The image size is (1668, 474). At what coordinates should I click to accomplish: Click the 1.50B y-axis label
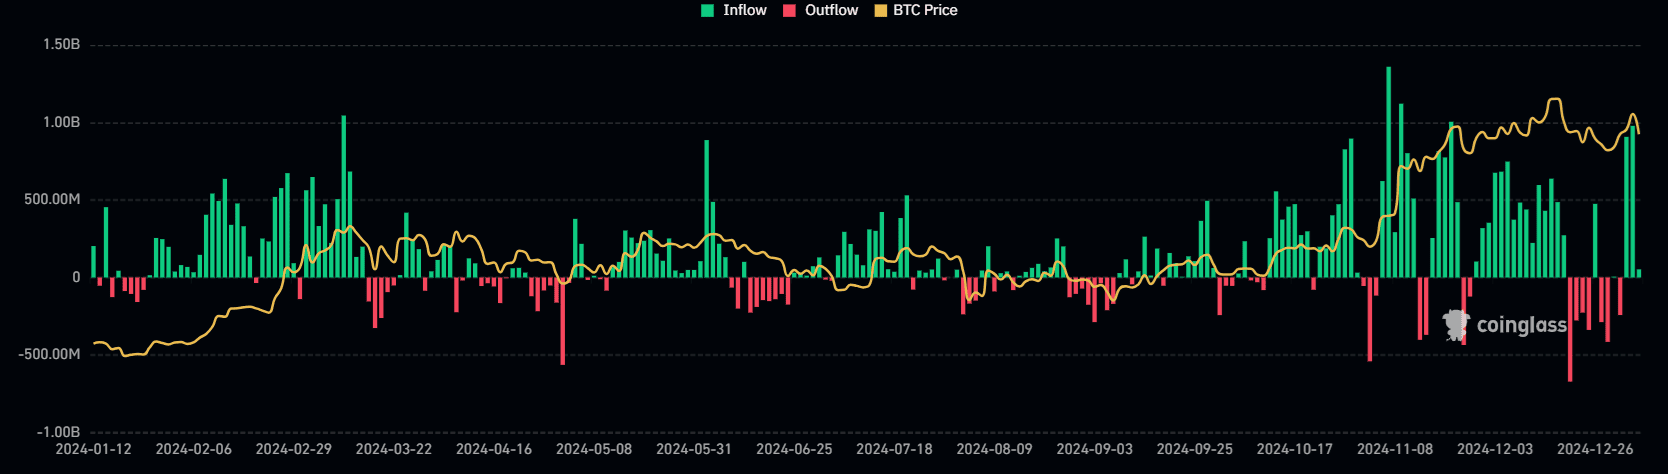[61, 45]
